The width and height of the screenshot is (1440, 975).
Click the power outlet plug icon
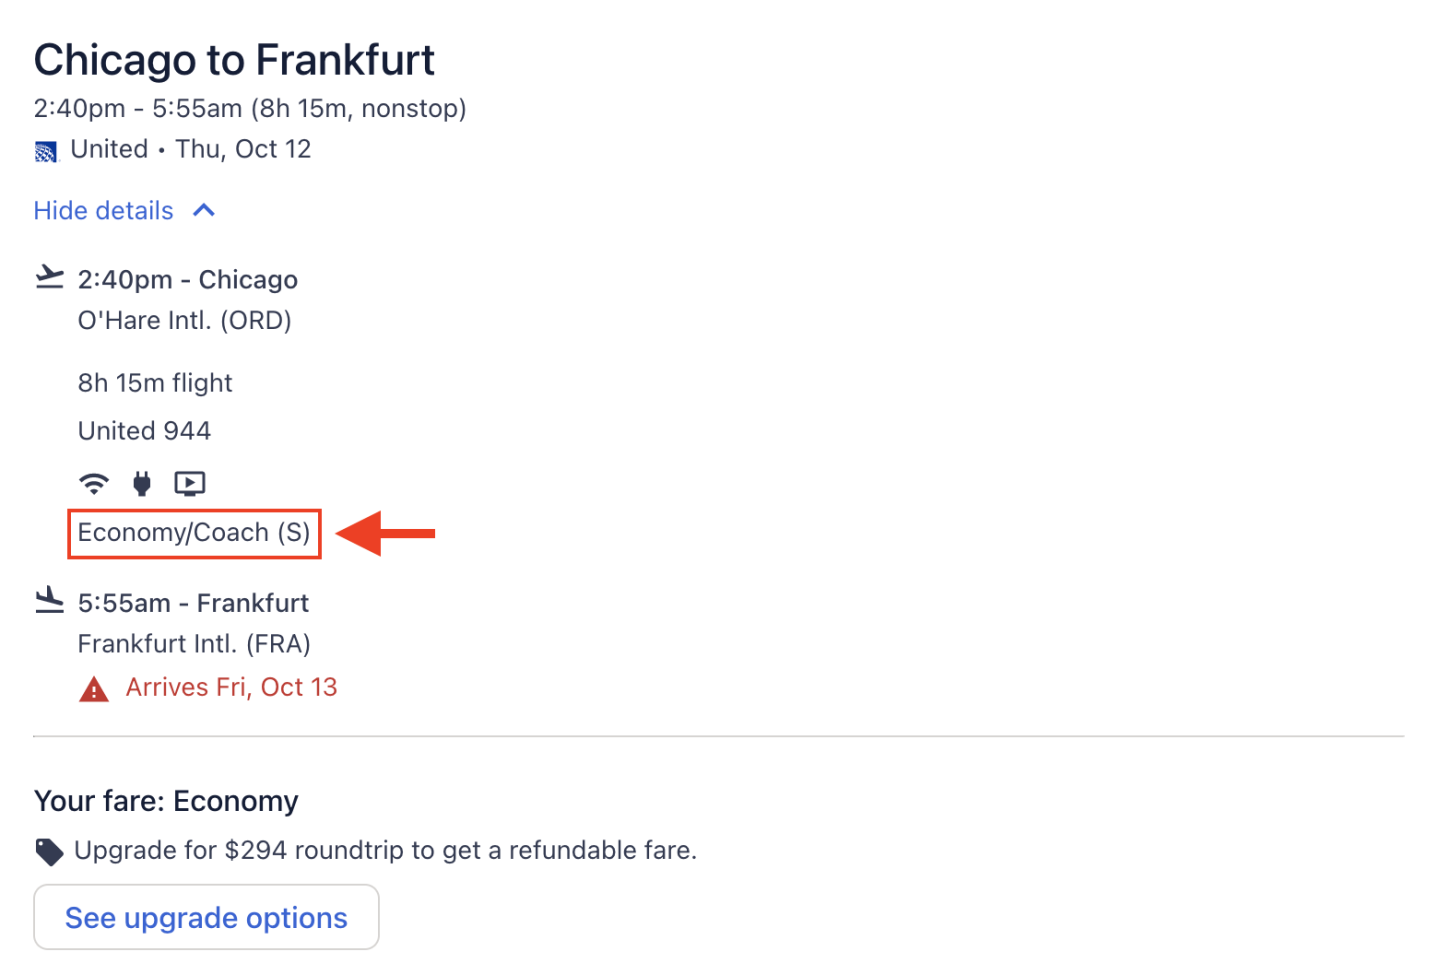point(142,484)
